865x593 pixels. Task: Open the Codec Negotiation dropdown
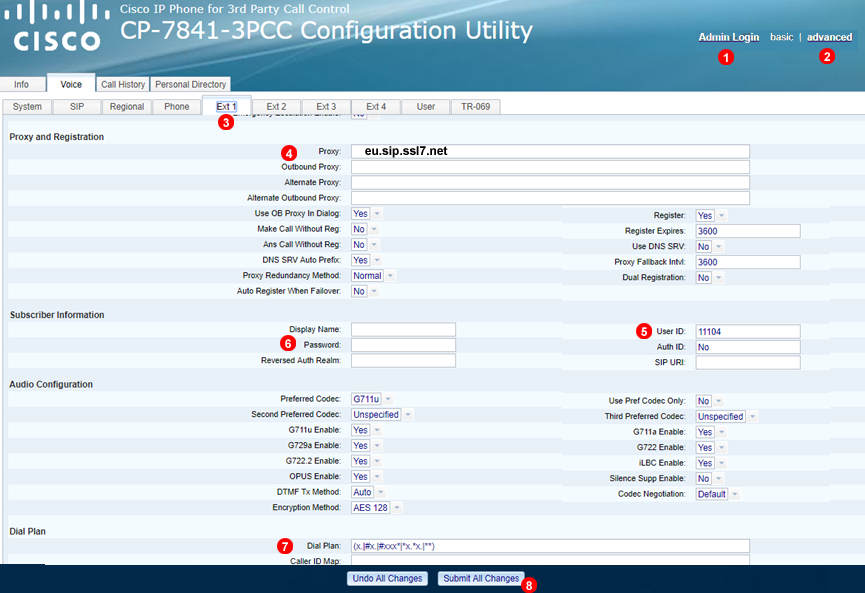click(717, 494)
